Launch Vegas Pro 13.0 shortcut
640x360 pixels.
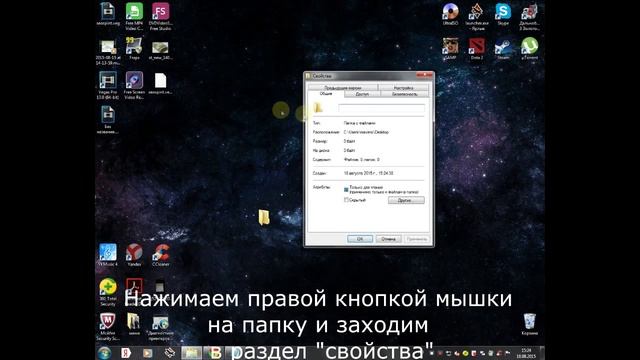tap(108, 85)
